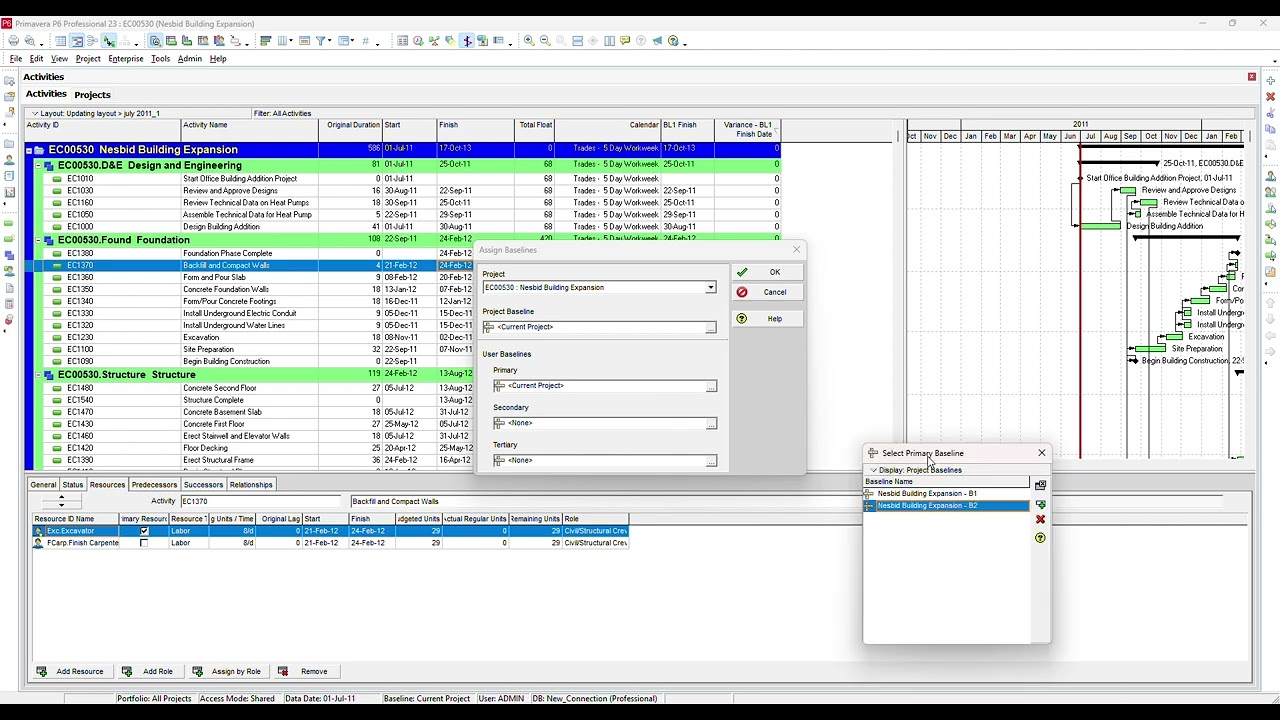Image resolution: width=1280 pixels, height=720 pixels.
Task: Click the Print toolbar icon
Action: pos(12,41)
